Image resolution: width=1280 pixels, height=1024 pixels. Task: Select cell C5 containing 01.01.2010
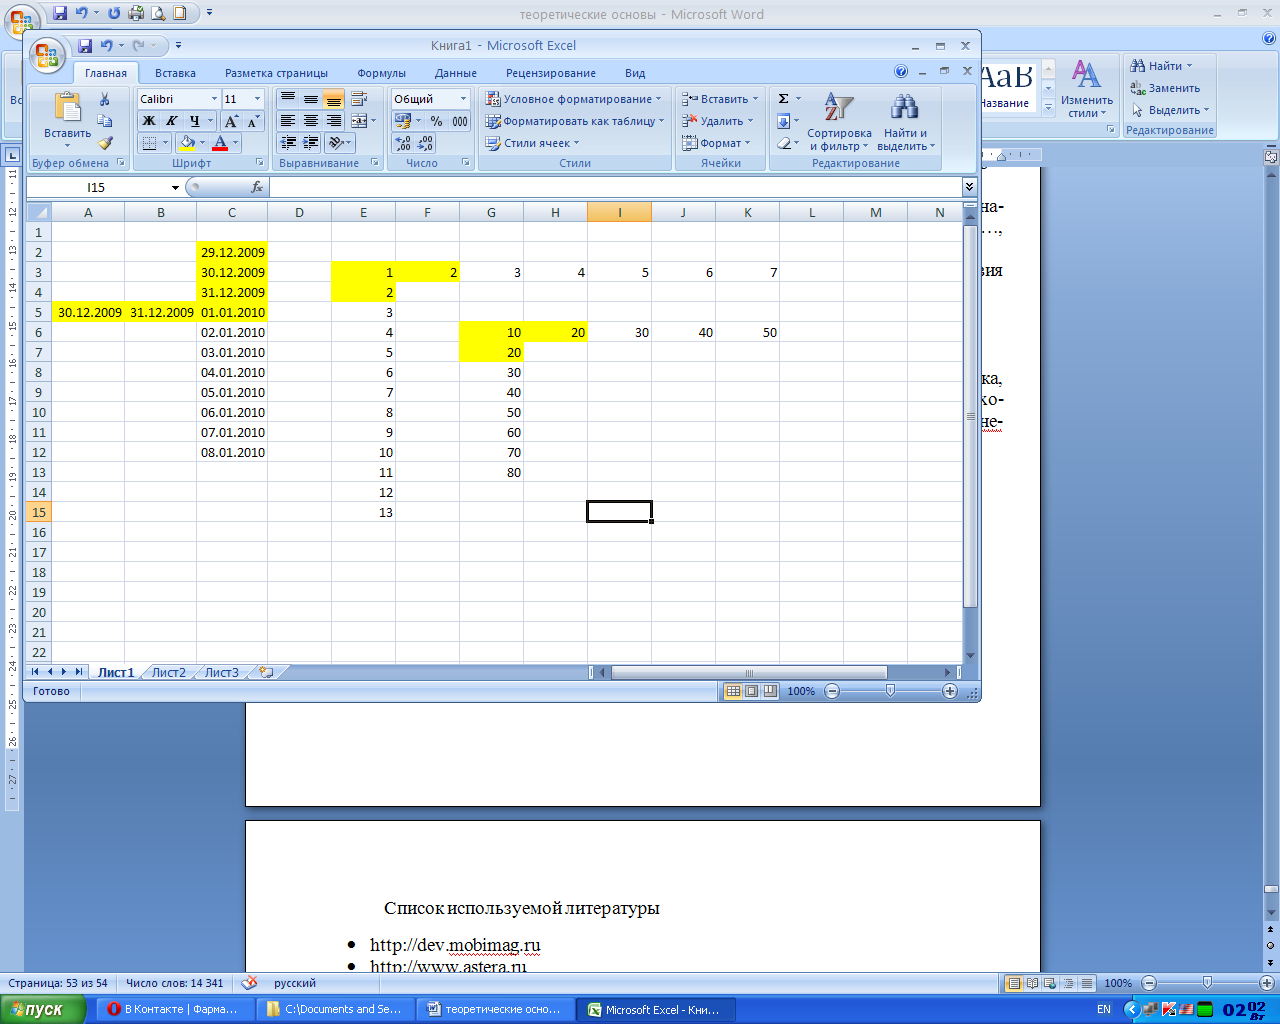pyautogui.click(x=232, y=312)
